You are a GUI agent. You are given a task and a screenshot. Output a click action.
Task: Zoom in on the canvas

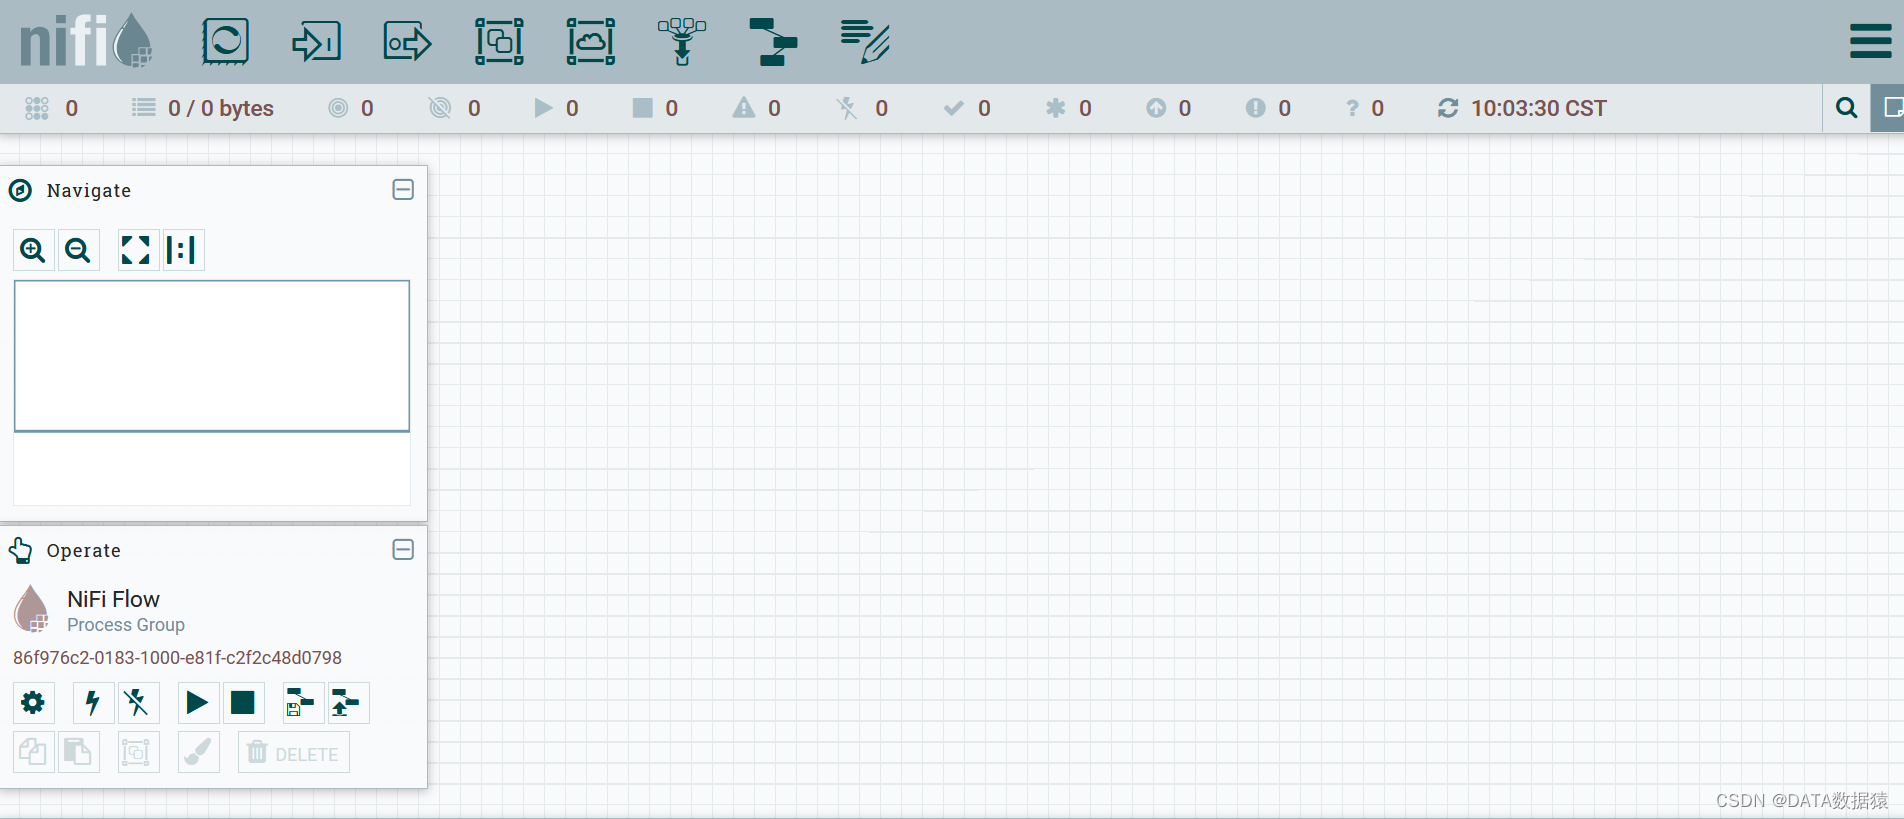[33, 250]
